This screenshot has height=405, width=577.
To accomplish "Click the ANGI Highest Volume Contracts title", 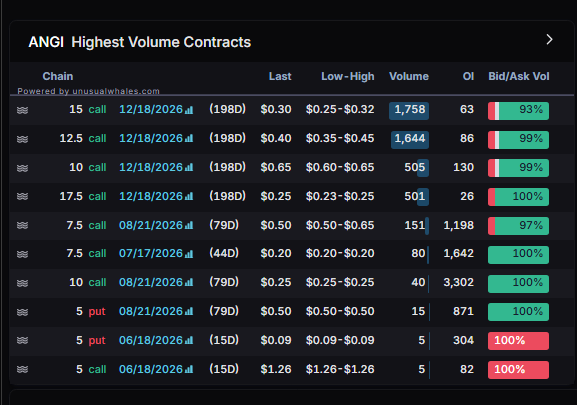I will 139,42.
